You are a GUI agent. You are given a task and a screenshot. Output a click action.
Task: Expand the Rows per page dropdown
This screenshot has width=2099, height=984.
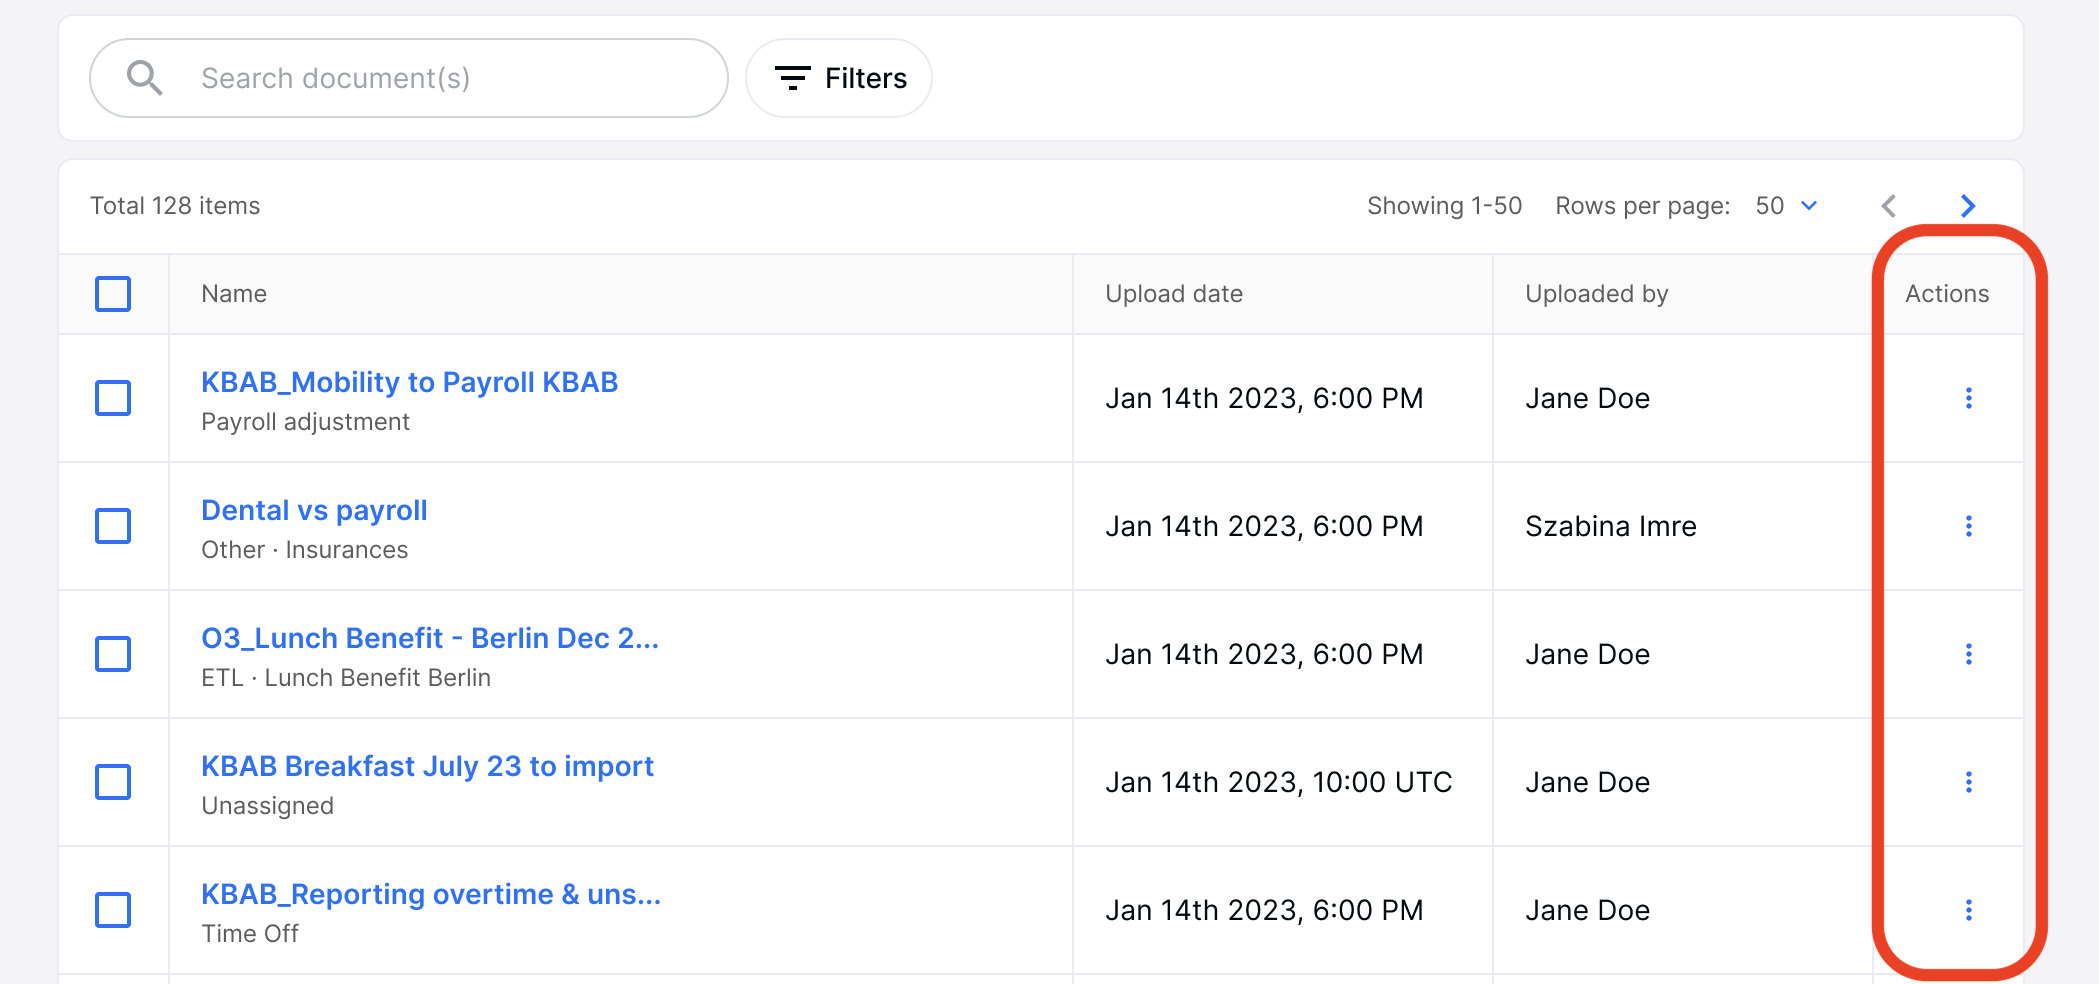(x=1787, y=206)
